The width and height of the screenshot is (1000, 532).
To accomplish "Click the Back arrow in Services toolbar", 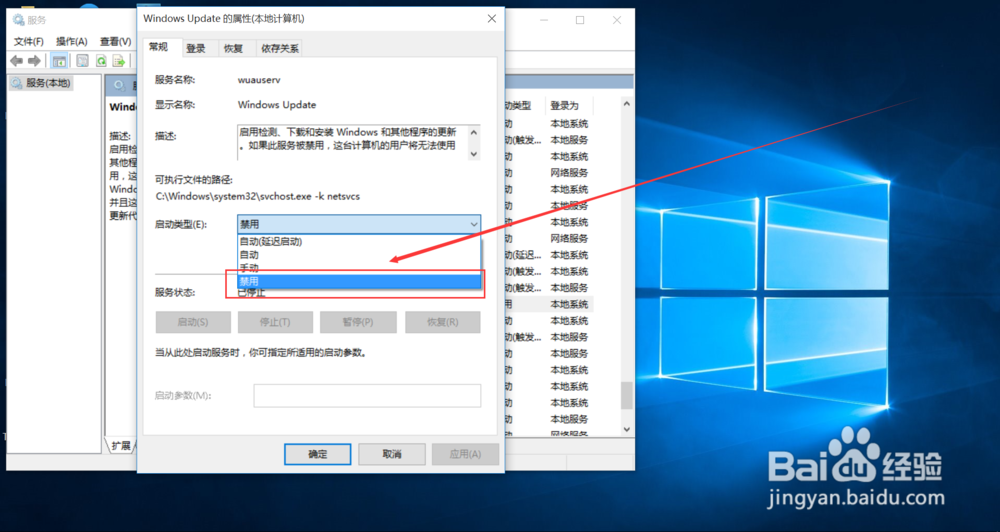I will [x=16, y=61].
